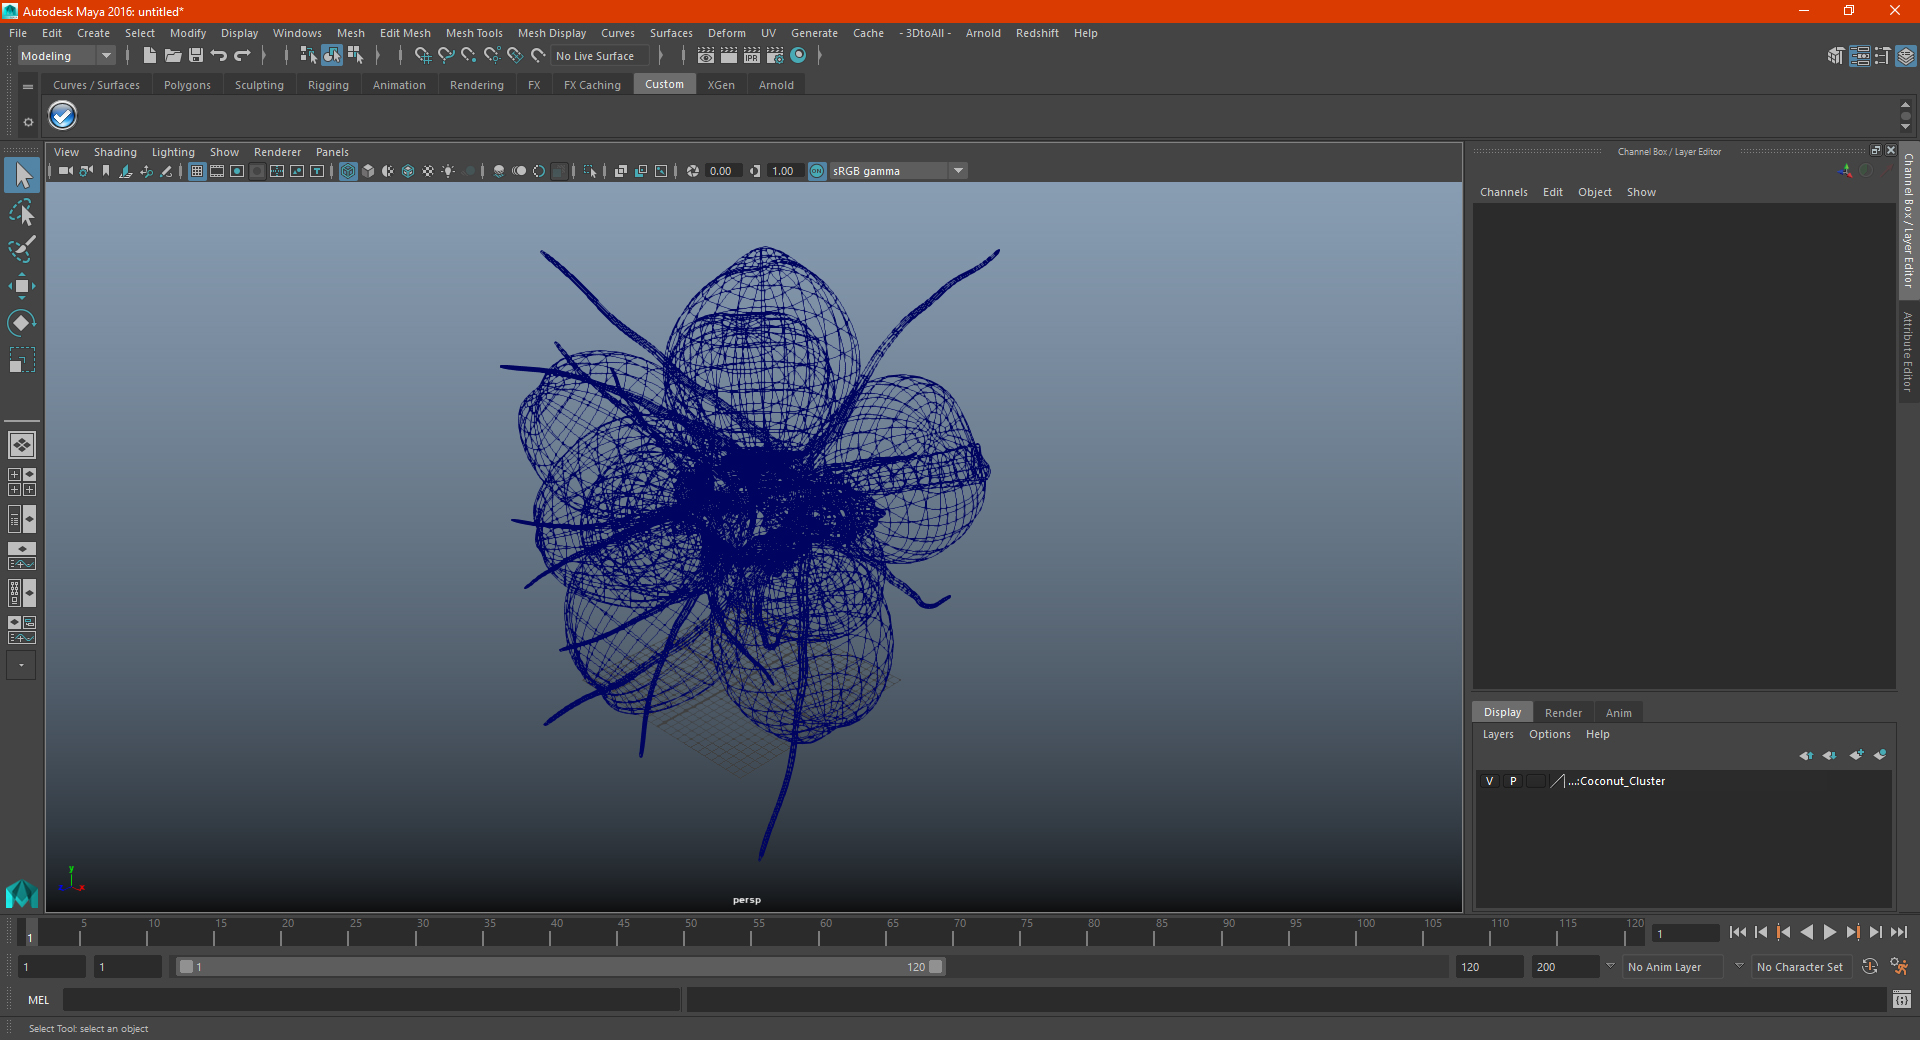Open the Modeling menu set dropdown

[x=66, y=56]
